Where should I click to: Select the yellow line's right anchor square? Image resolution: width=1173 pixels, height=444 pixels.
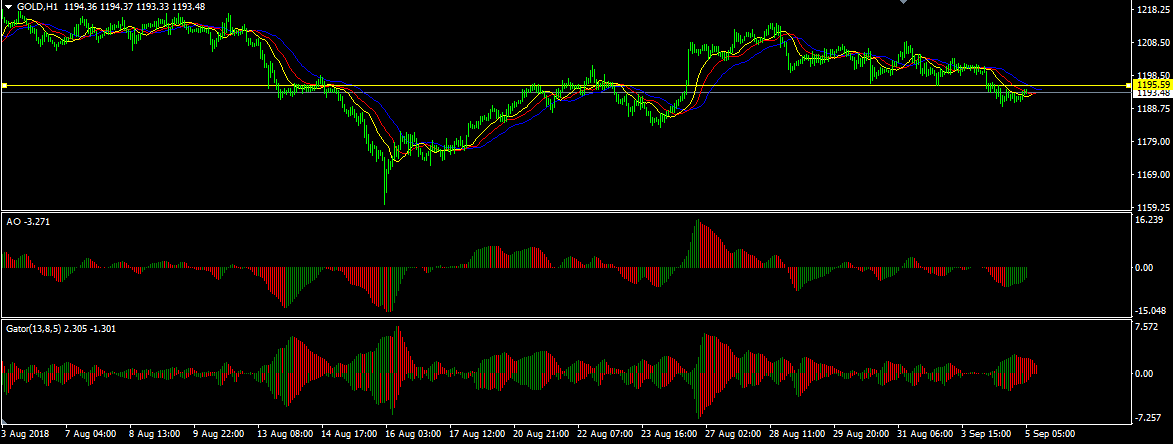[x=1129, y=86]
